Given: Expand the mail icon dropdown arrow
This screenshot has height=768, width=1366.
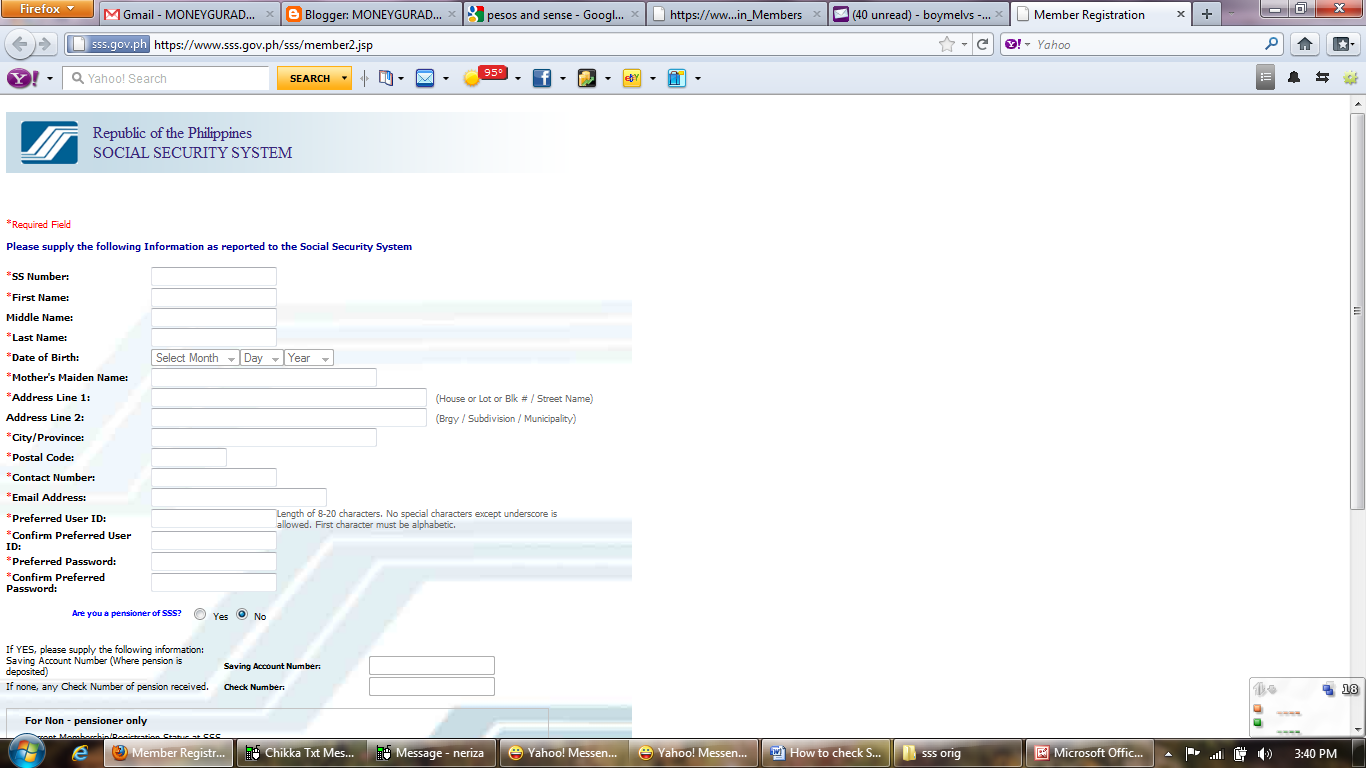Looking at the screenshot, I should (445, 78).
